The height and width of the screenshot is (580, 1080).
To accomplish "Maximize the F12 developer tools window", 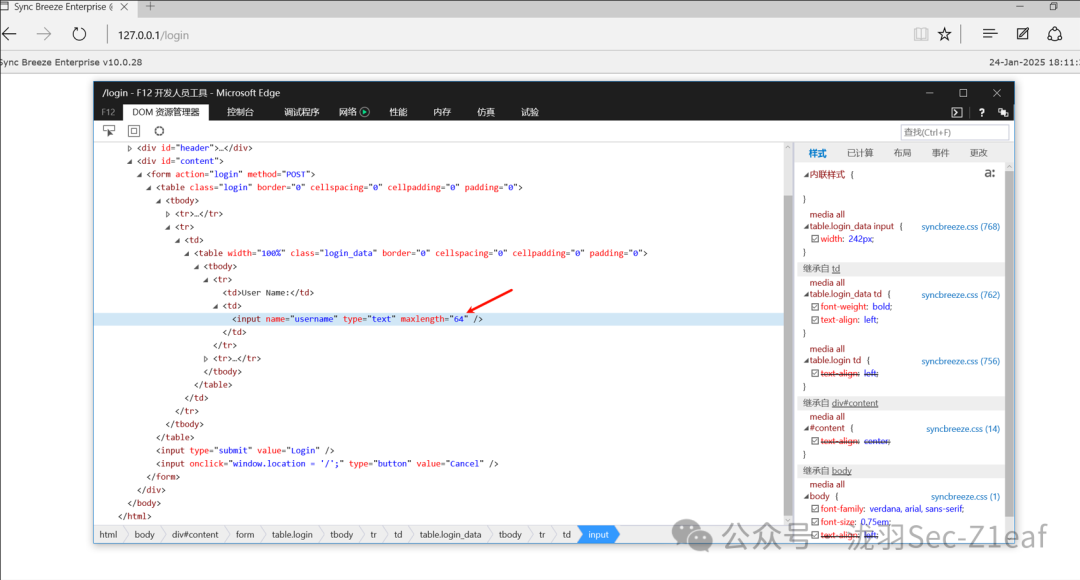I will pyautogui.click(x=963, y=93).
